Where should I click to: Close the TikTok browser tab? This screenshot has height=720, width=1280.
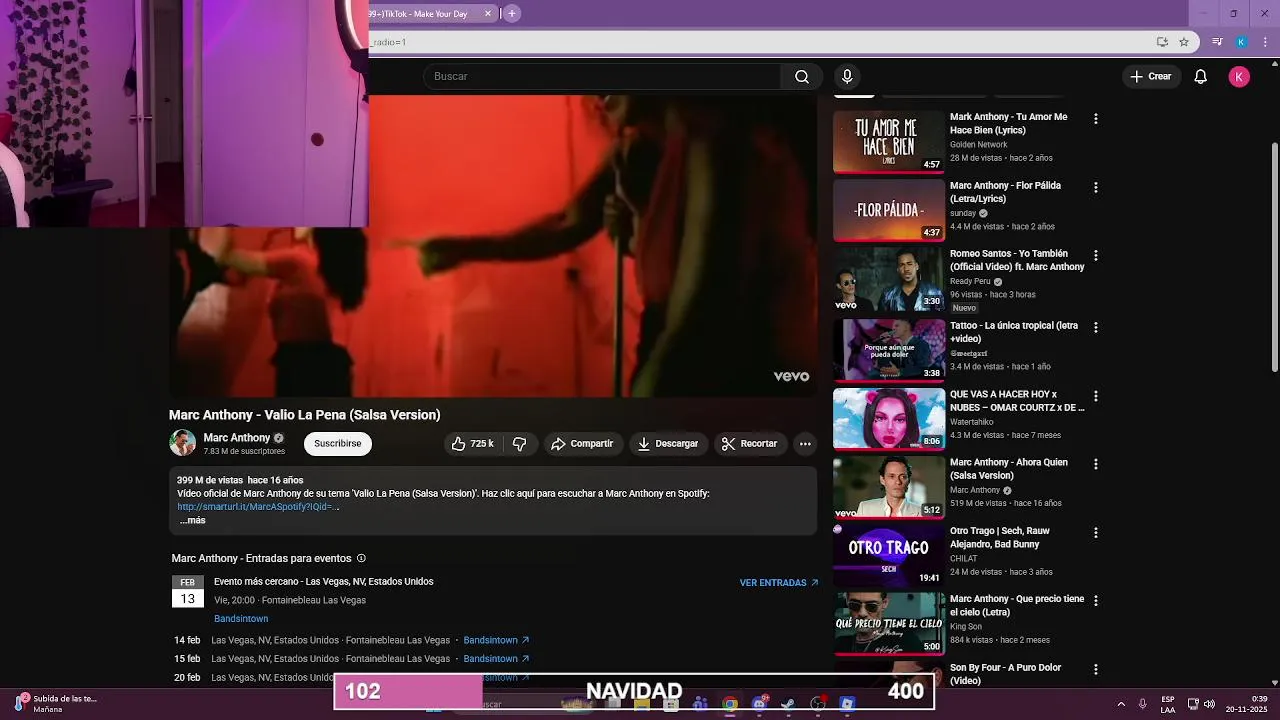[488, 14]
